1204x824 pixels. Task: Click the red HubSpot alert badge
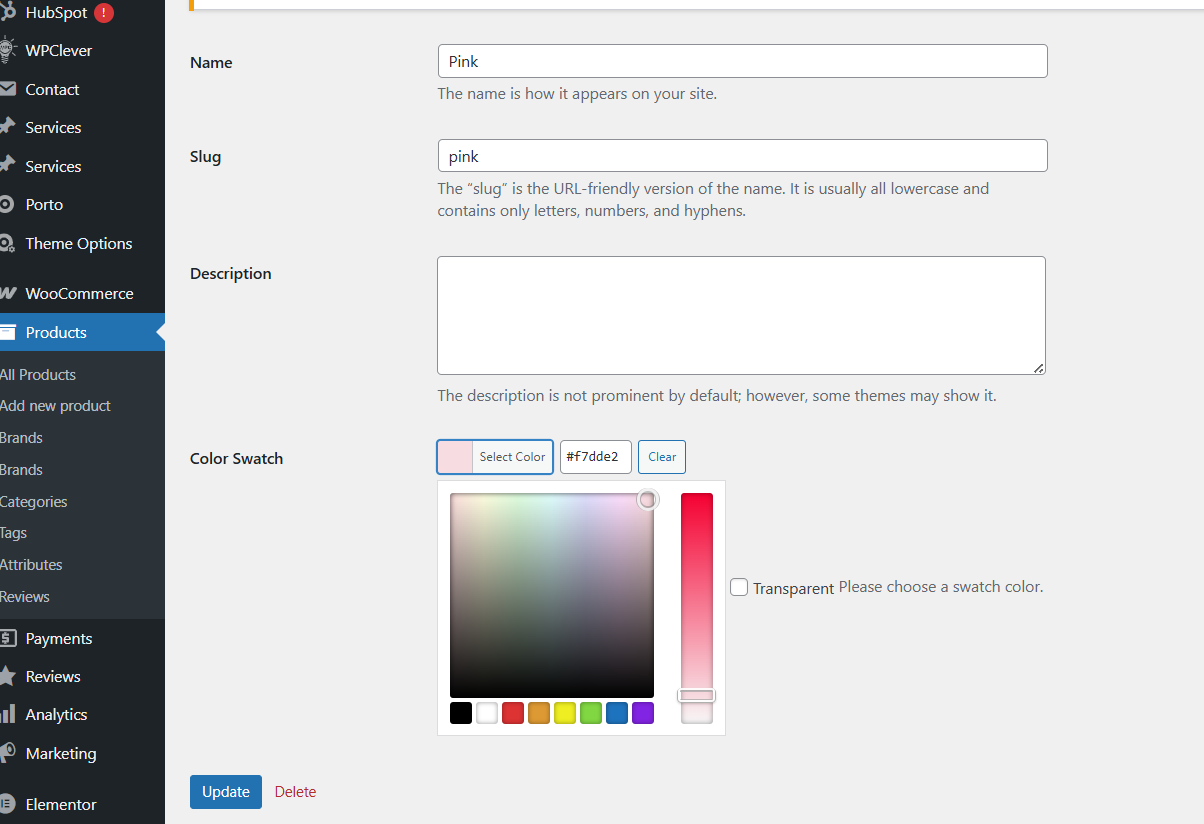[x=104, y=13]
